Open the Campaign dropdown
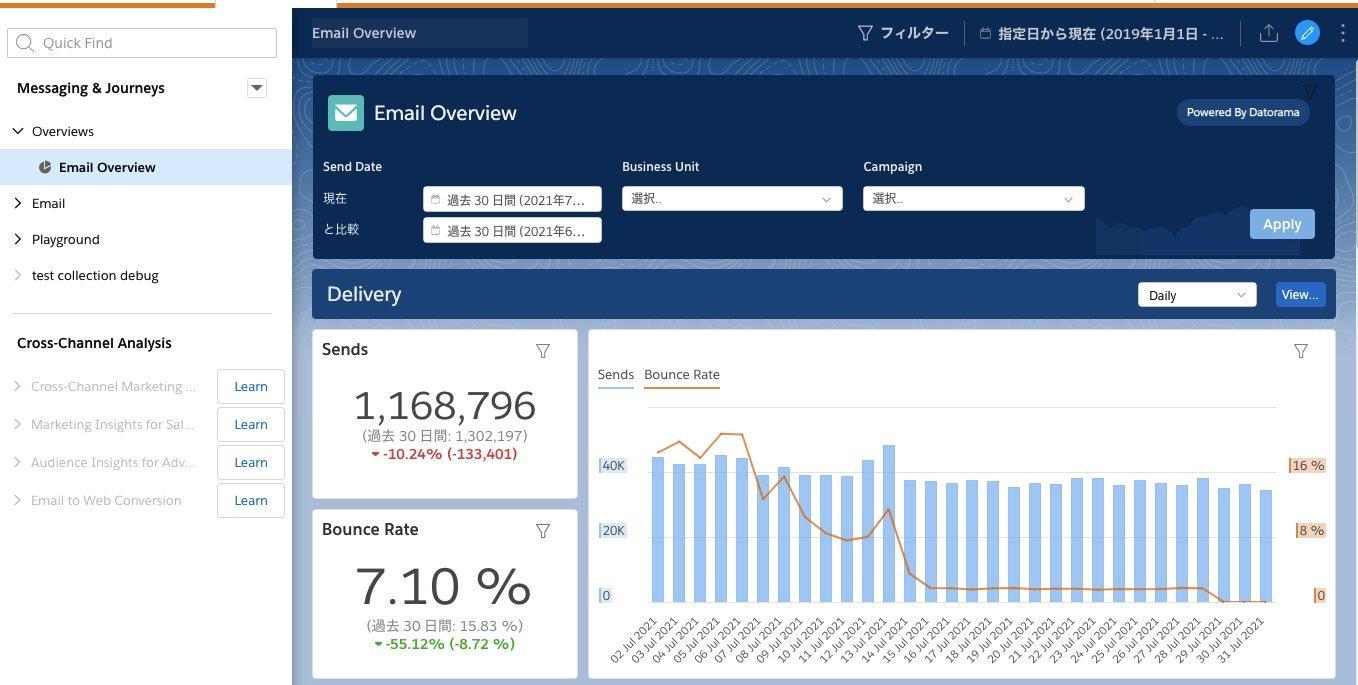This screenshot has height=685, width=1358. click(x=974, y=199)
